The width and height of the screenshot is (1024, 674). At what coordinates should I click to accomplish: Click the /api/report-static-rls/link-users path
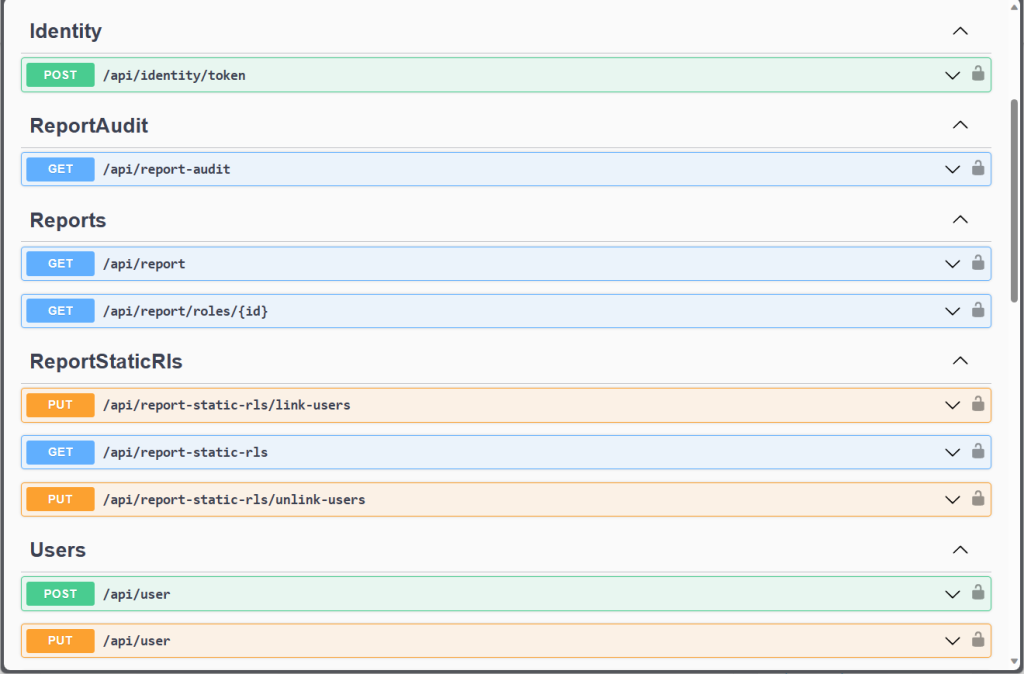(226, 405)
